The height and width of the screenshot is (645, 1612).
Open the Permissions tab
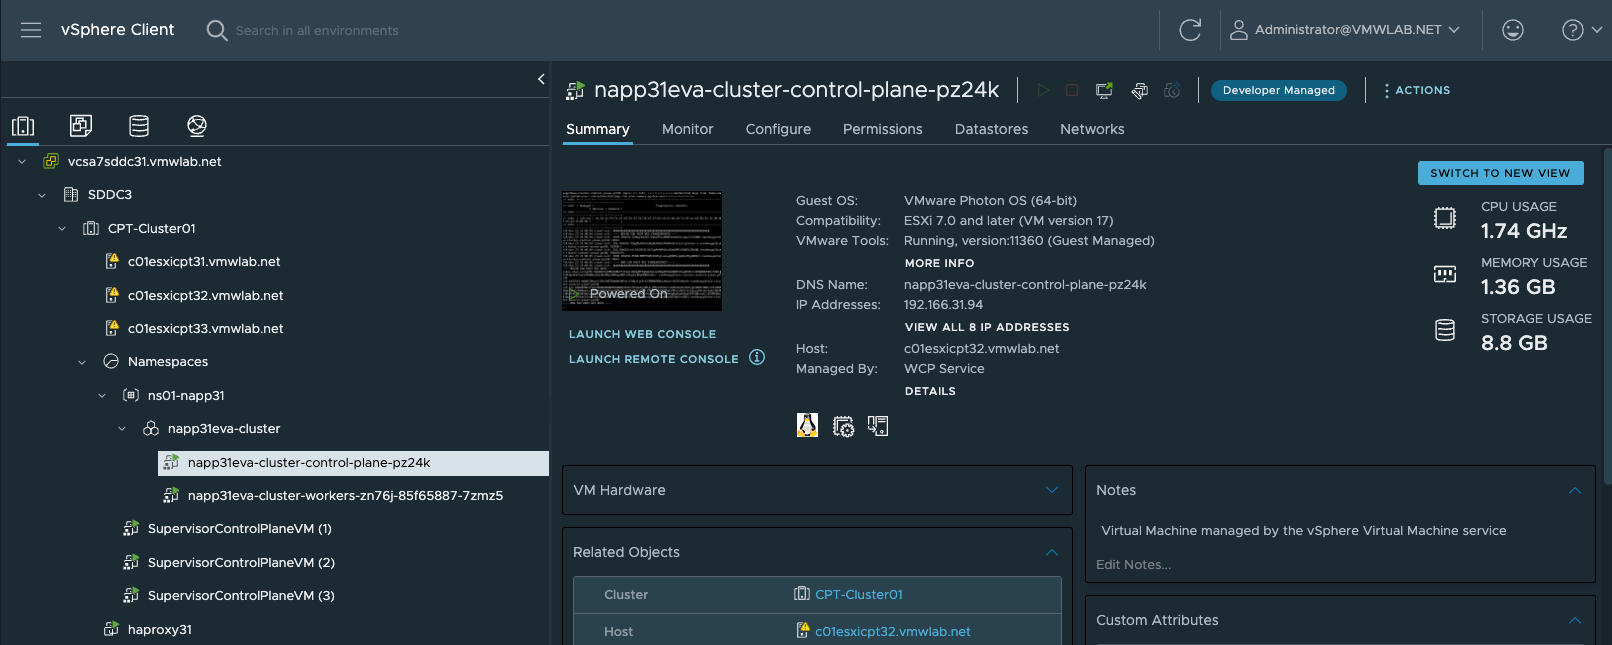tap(882, 129)
